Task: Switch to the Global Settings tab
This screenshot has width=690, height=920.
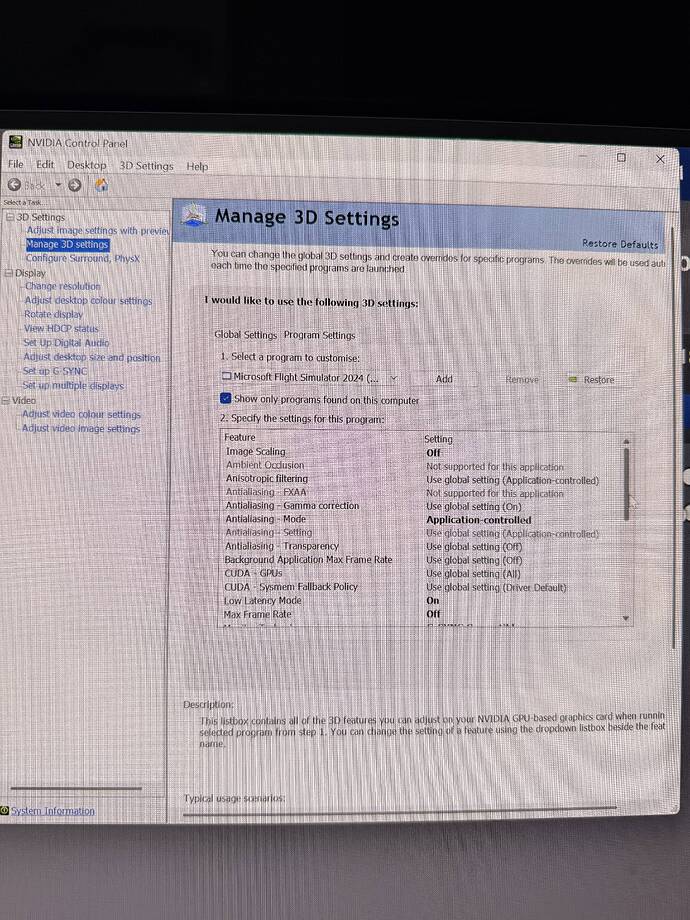Action: pyautogui.click(x=245, y=334)
